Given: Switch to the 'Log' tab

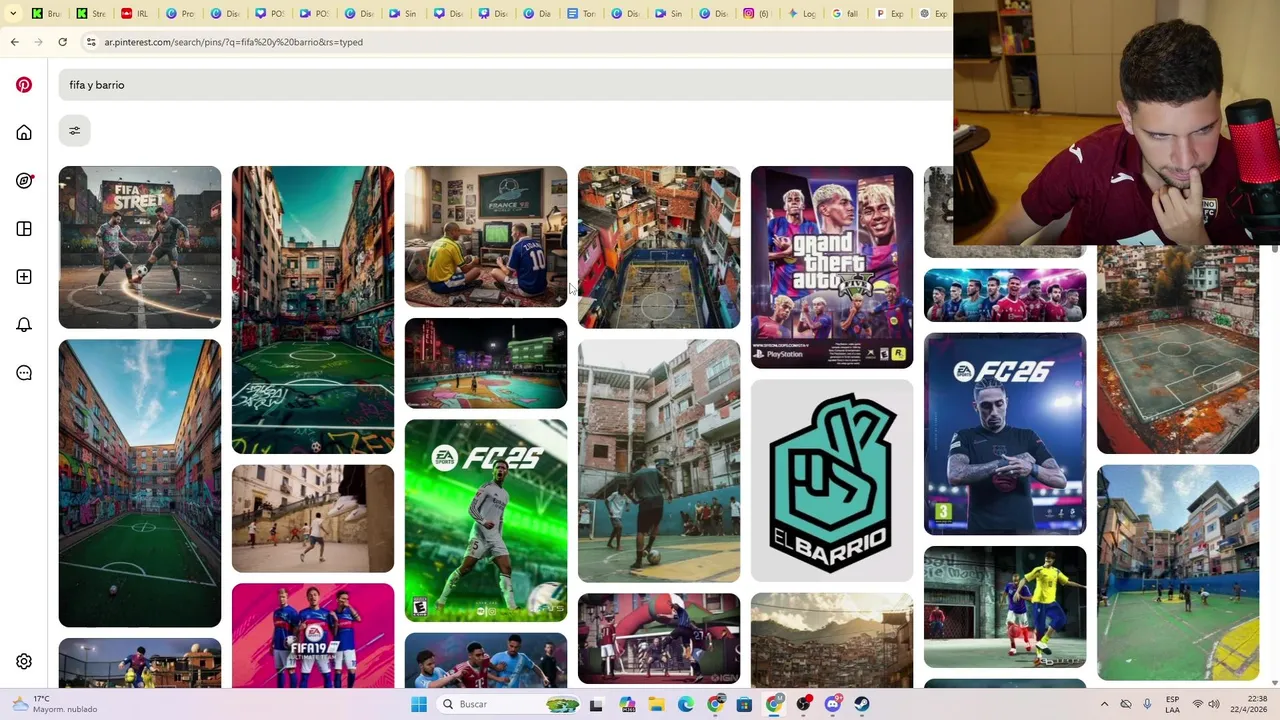Looking at the screenshot, I should click(802, 13).
